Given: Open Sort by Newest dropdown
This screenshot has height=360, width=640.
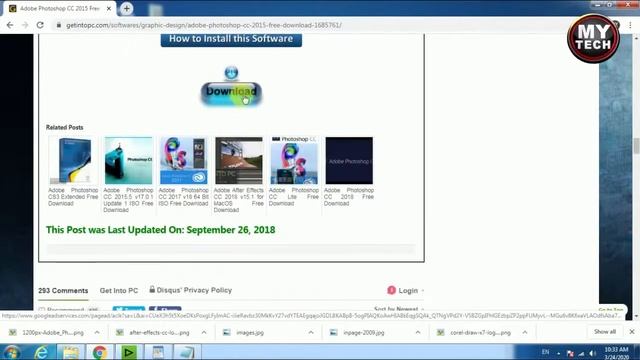Looking at the screenshot, I should [x=399, y=309].
